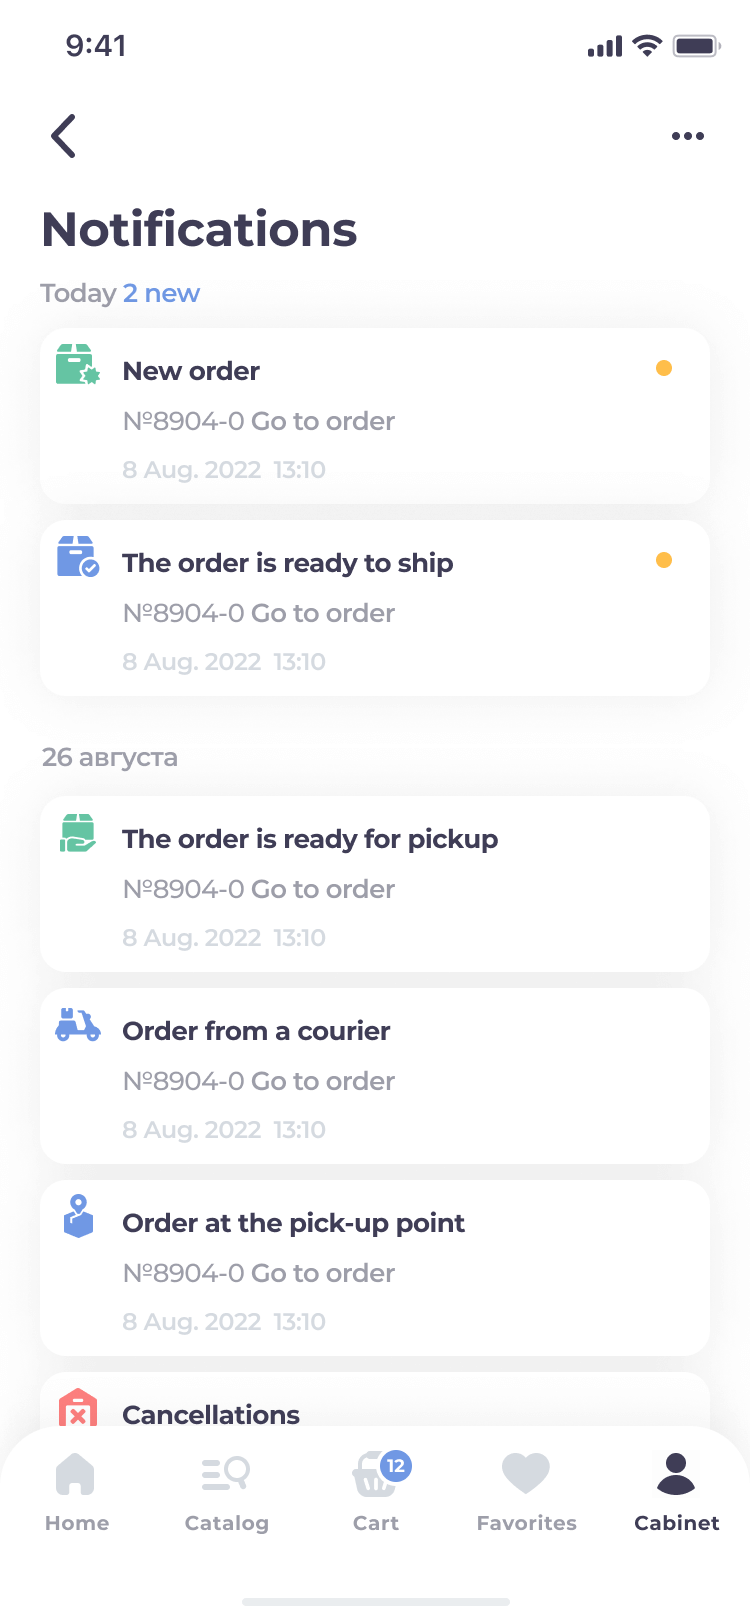Select the Cabinet tab
Screen dimensions: 750x1624
pos(677,1492)
